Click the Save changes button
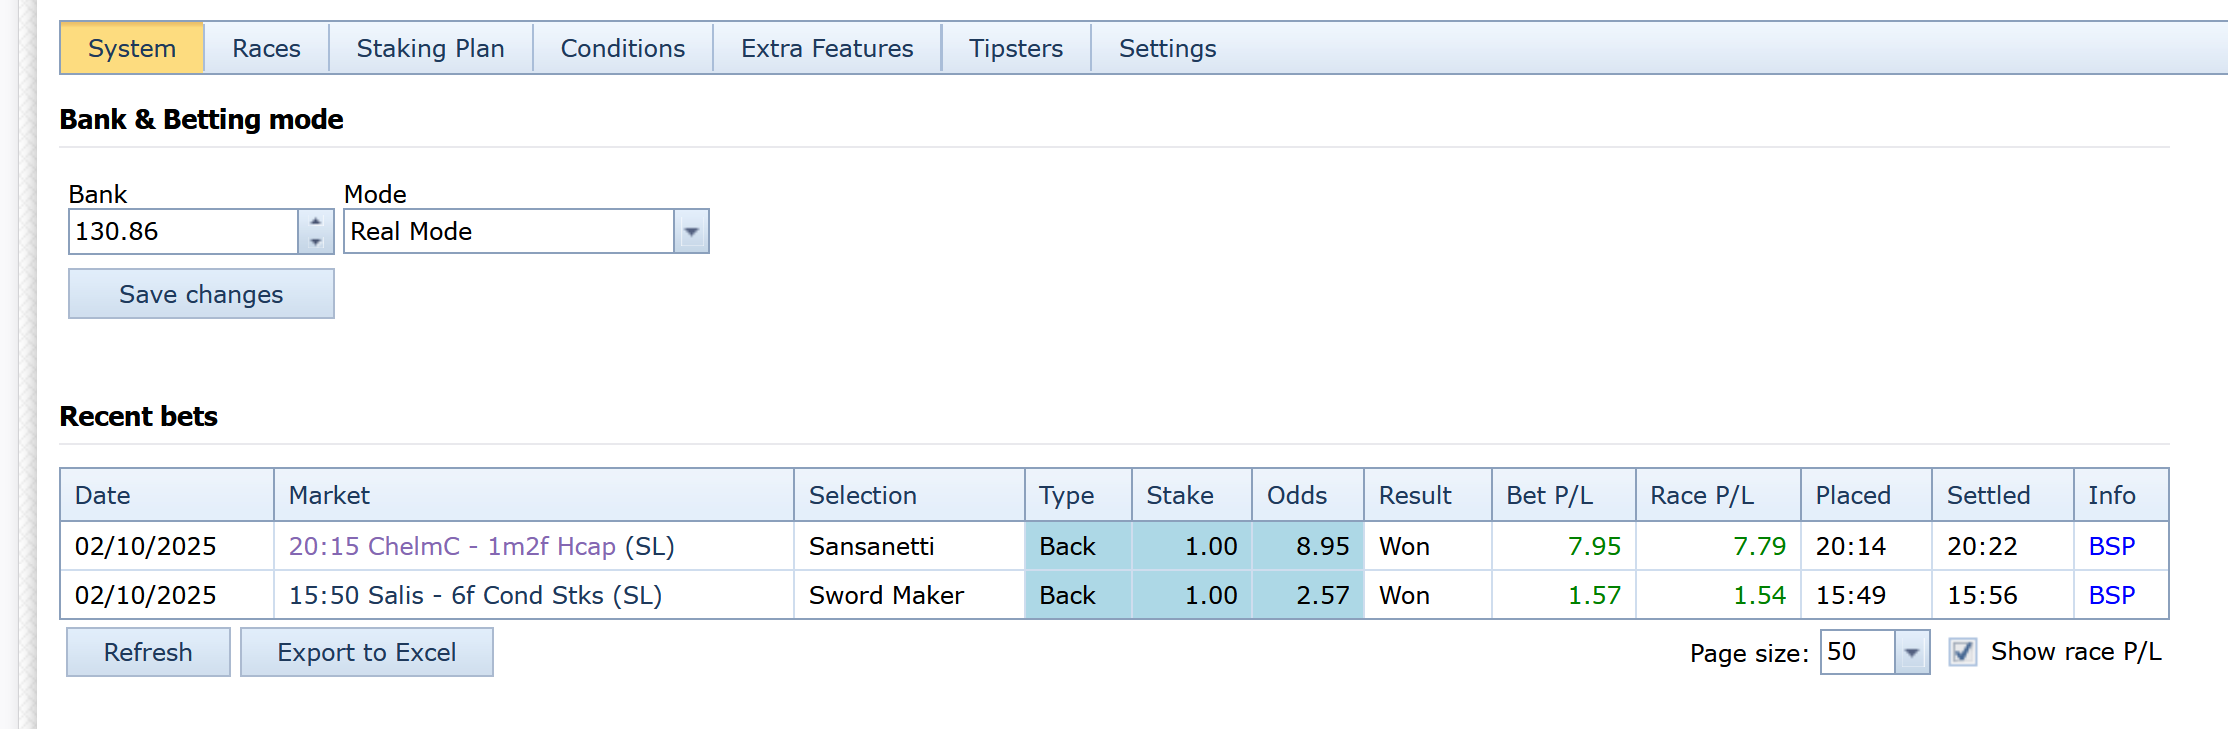The width and height of the screenshot is (2228, 729). pyautogui.click(x=201, y=295)
